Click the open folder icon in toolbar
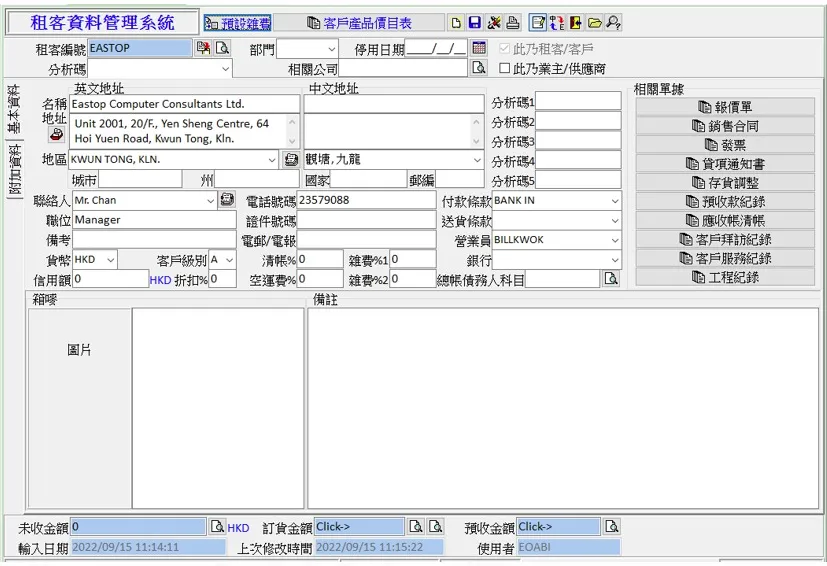This screenshot has height=566, width=827. pyautogui.click(x=594, y=23)
